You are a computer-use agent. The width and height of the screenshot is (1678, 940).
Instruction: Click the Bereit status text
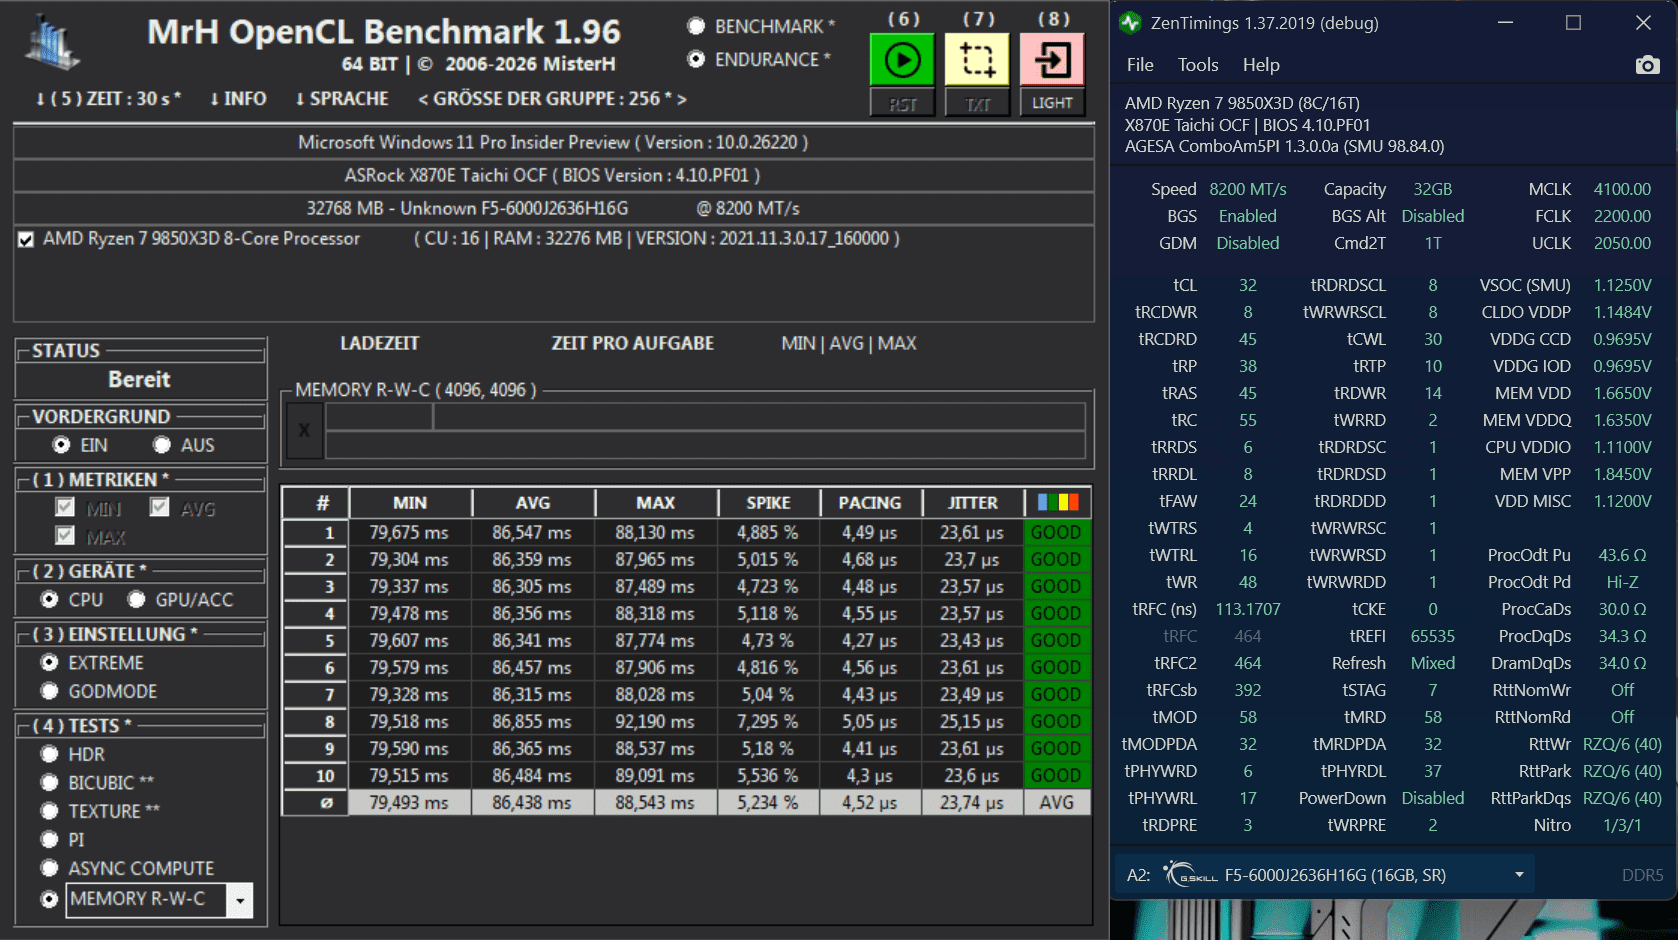[x=139, y=380]
